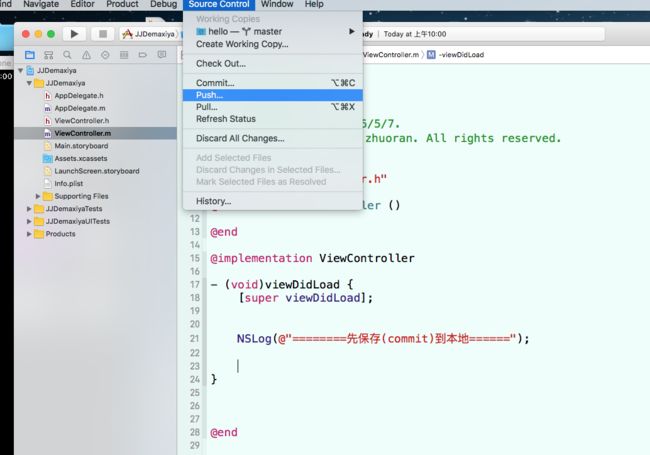Click the Main.storyboard file icon
650x455 pixels.
pyautogui.click(x=48, y=146)
